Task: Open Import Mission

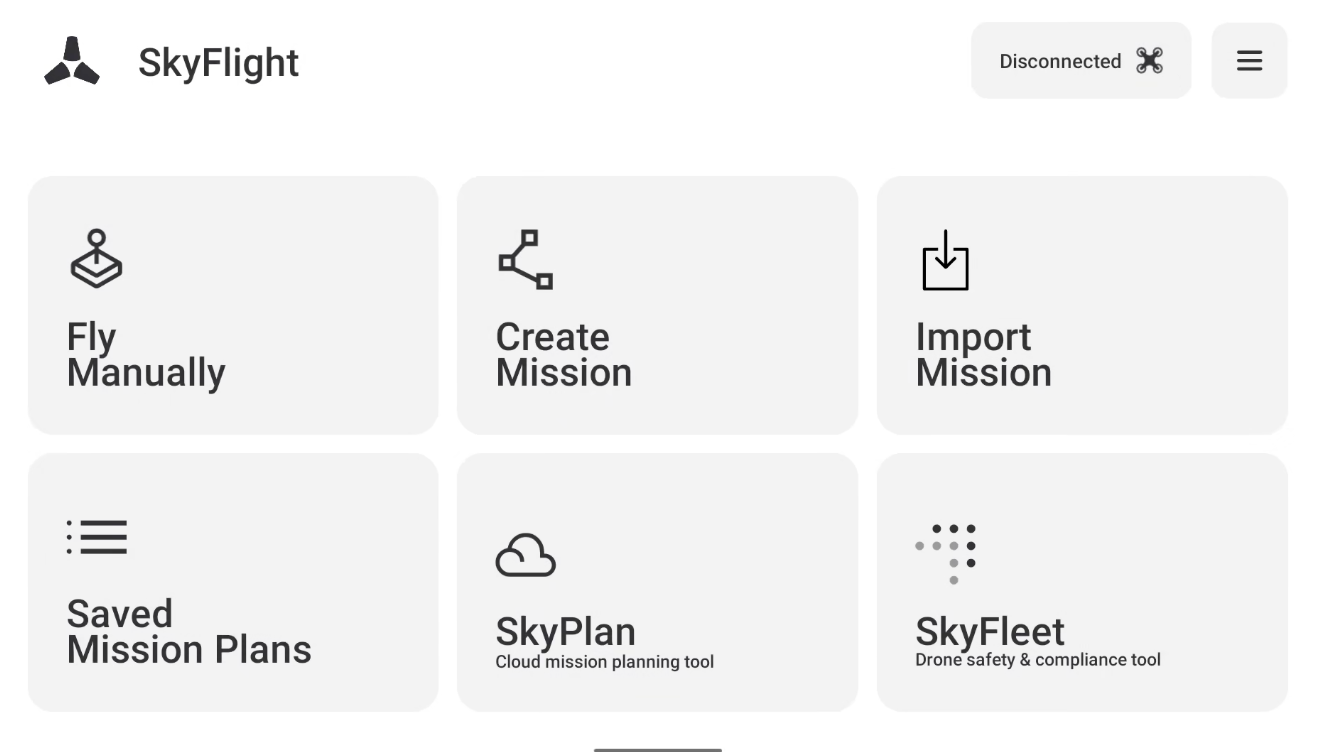Action: pos(1082,305)
